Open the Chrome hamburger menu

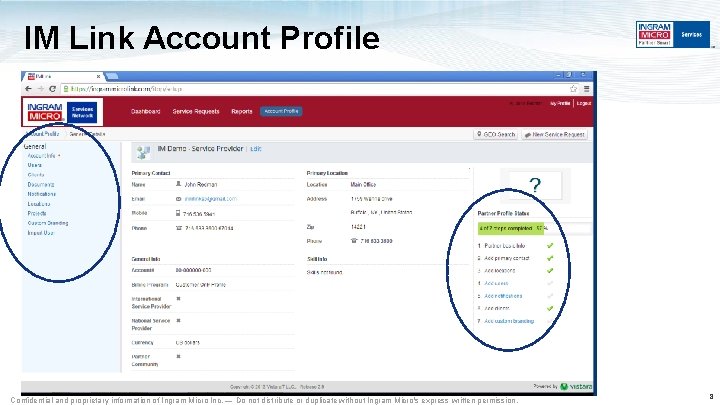coord(586,89)
